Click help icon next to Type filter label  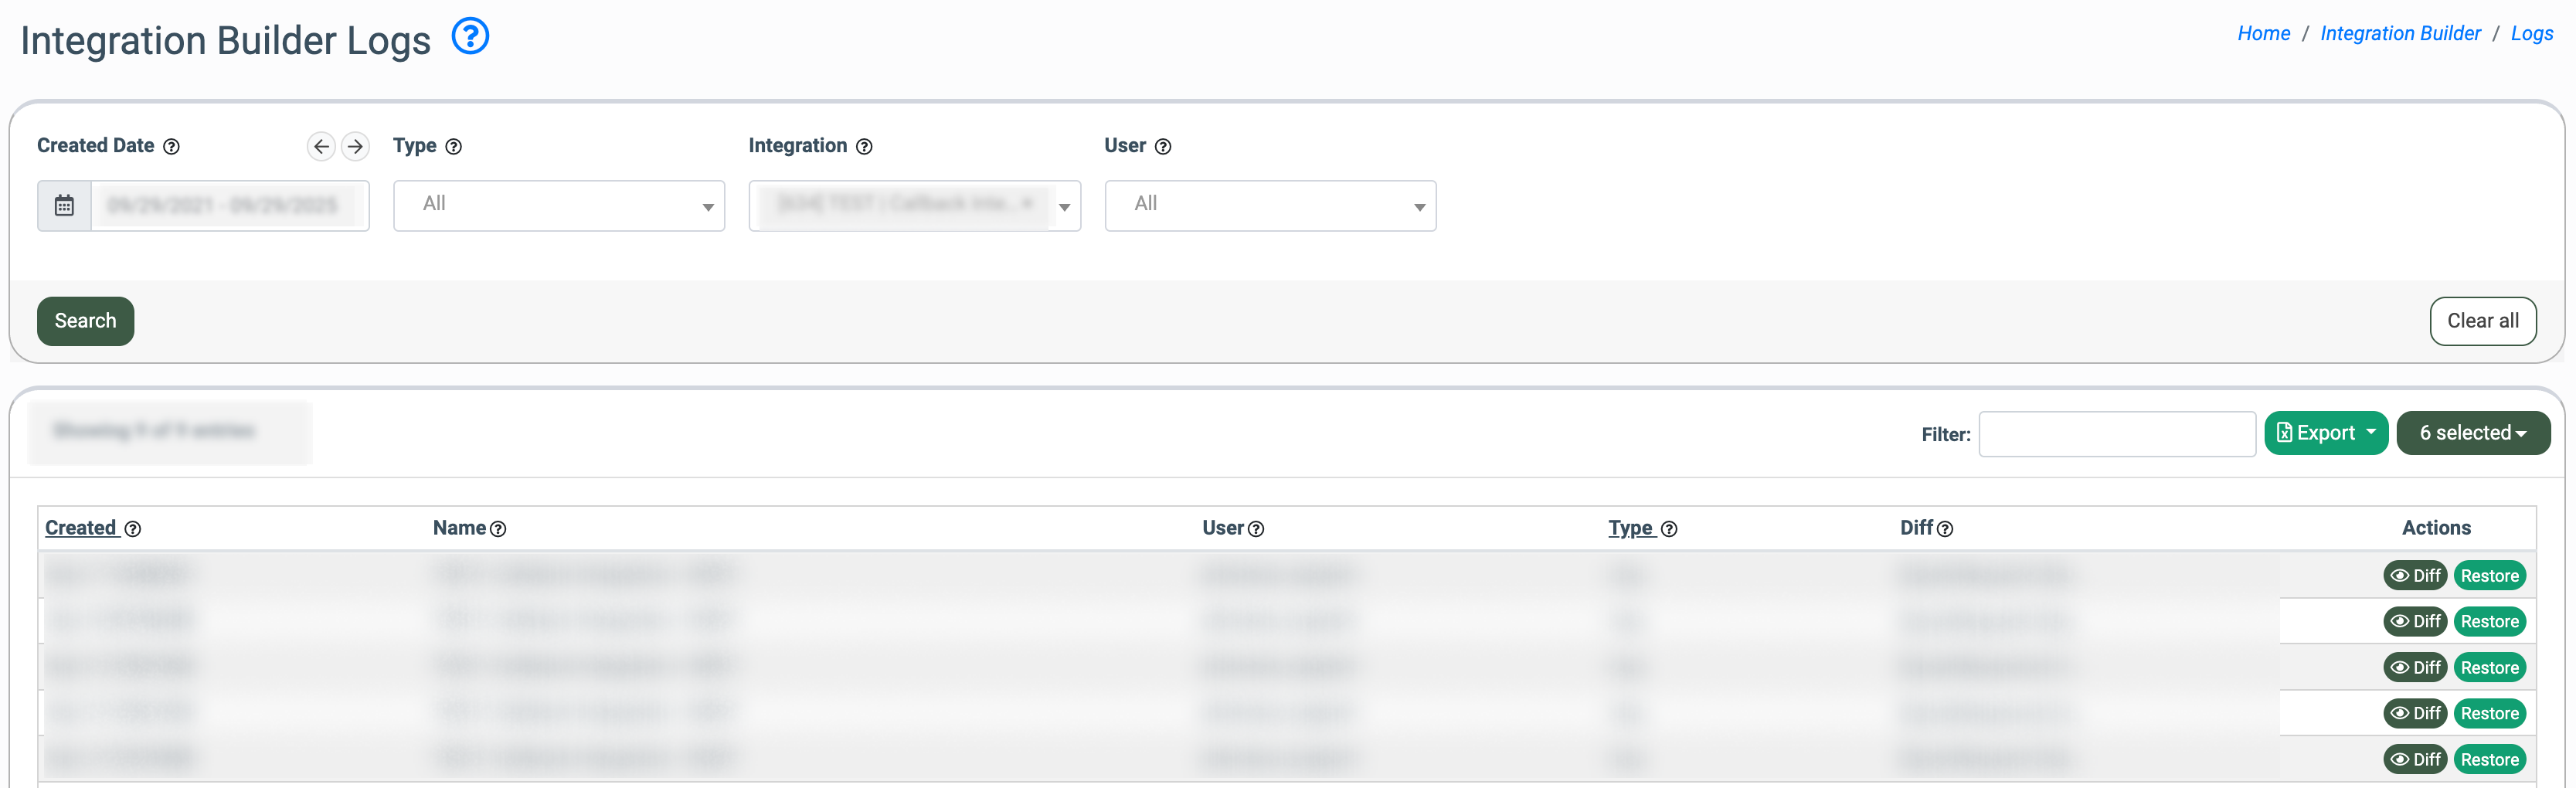(454, 147)
